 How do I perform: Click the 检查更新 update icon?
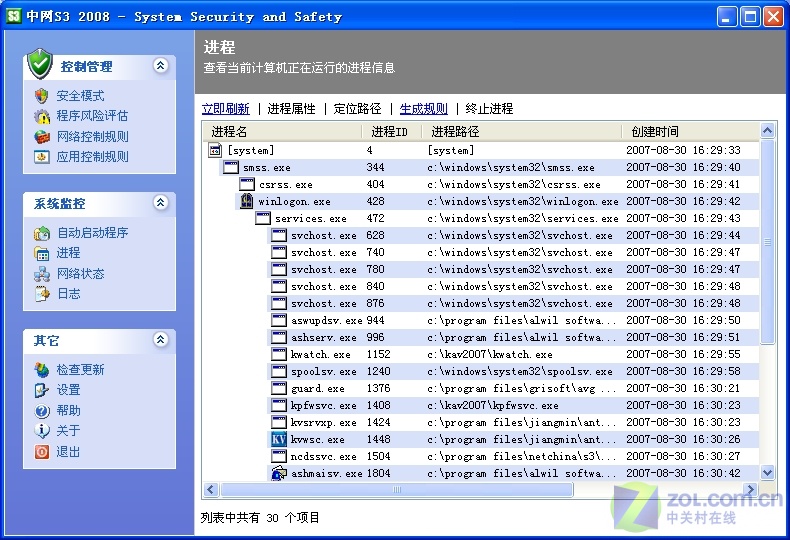(x=42, y=370)
